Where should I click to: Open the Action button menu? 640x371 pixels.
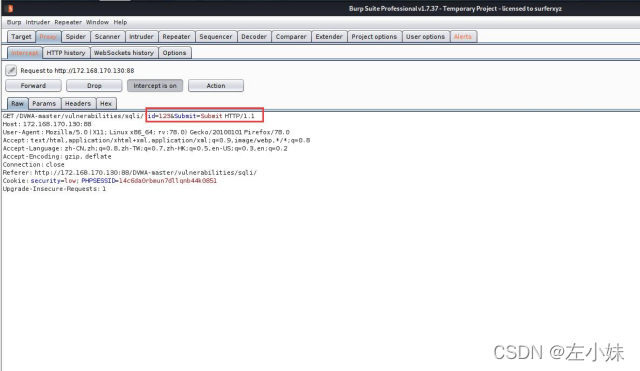click(x=216, y=86)
